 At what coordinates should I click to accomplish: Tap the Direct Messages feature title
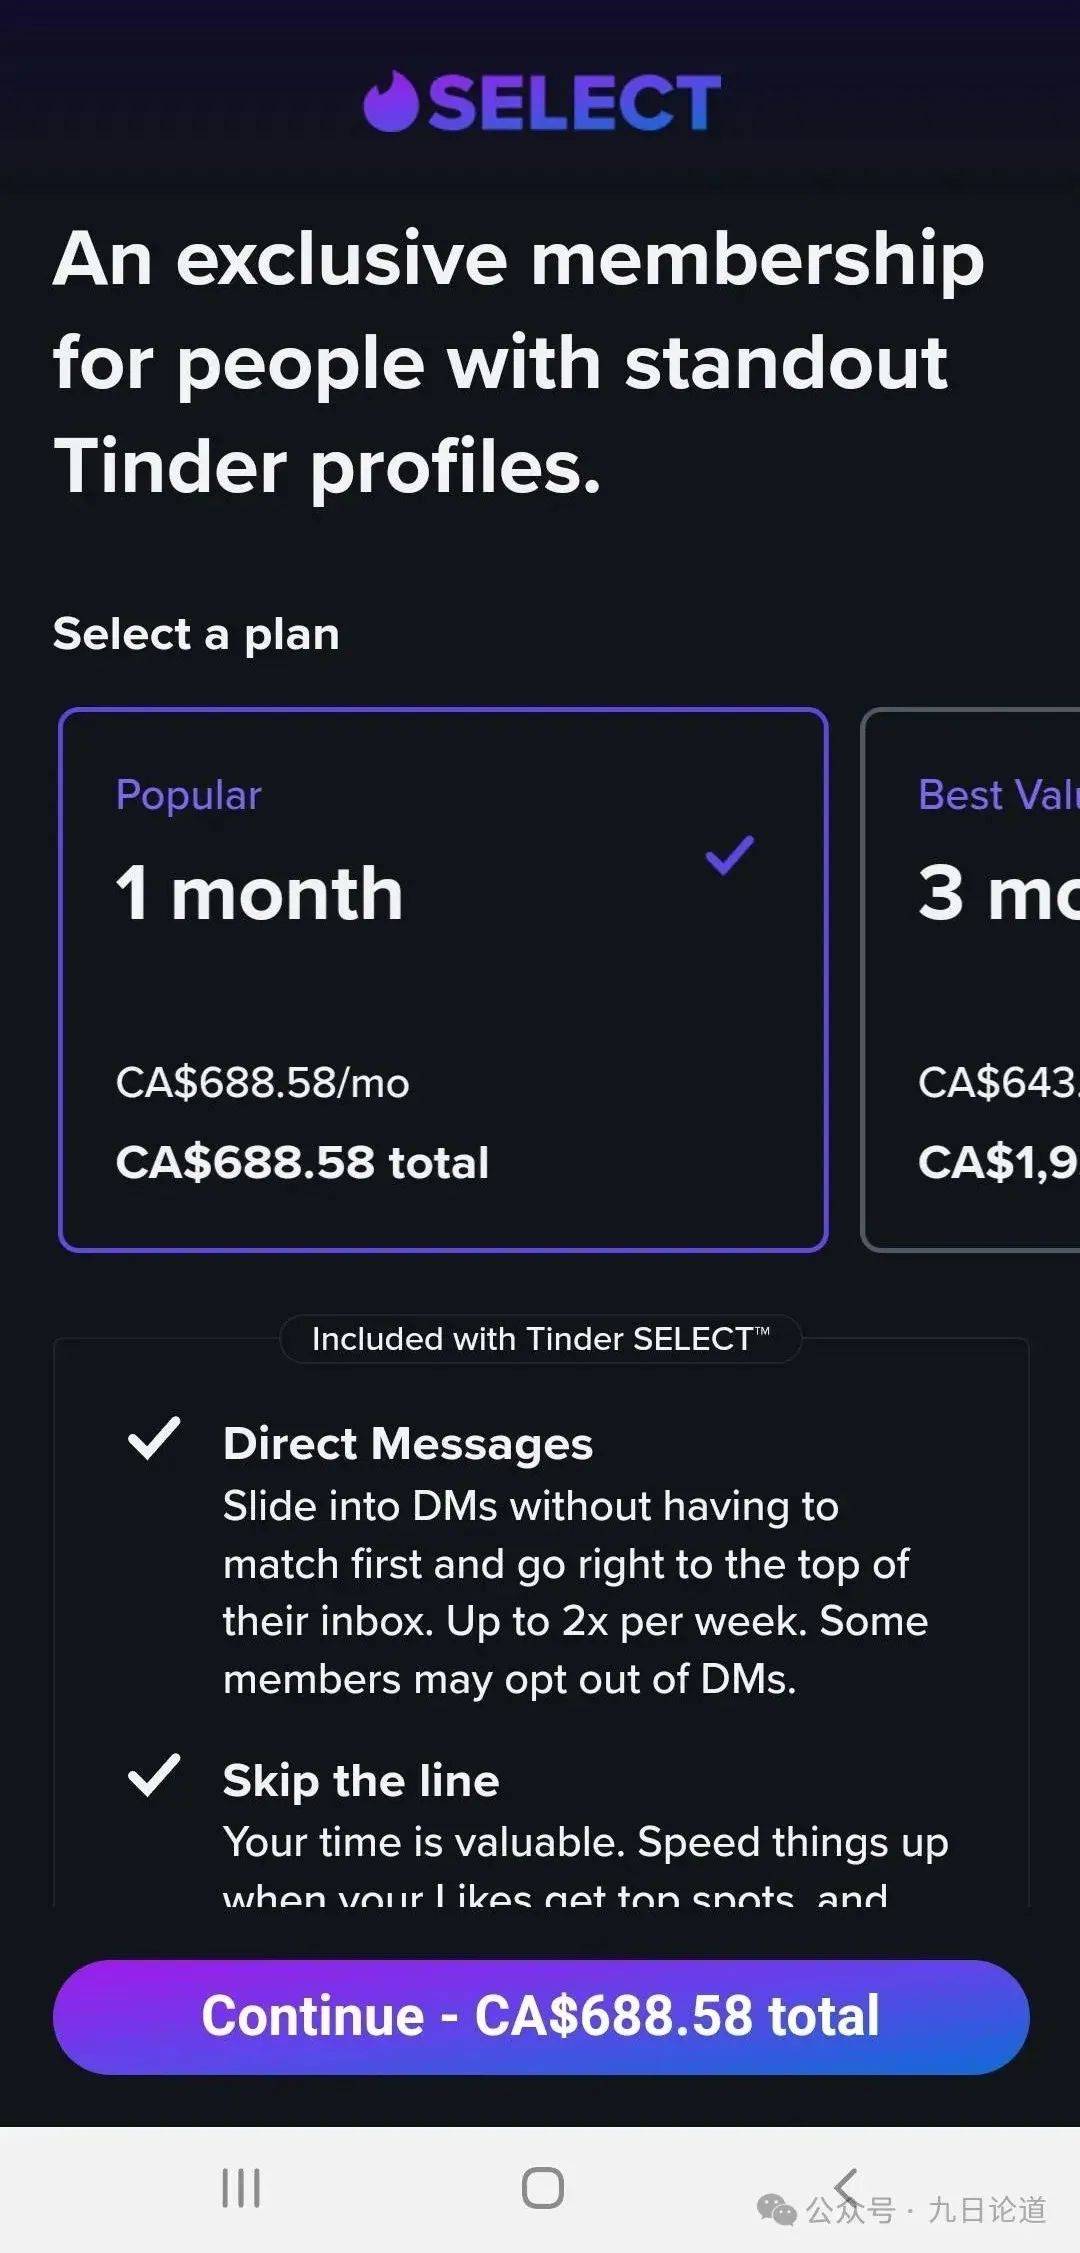click(408, 1444)
